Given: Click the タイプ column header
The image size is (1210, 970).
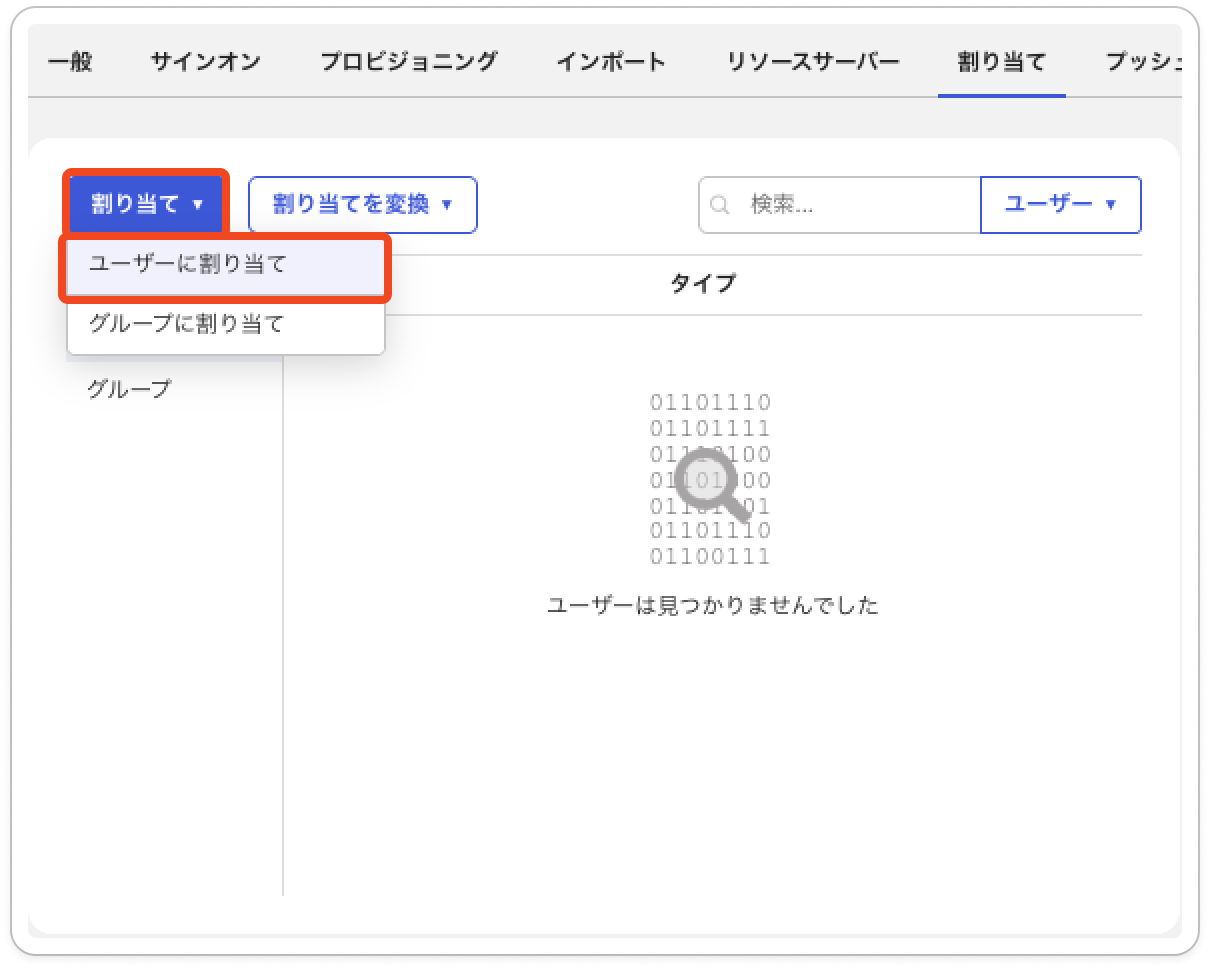Looking at the screenshot, I should (x=703, y=284).
